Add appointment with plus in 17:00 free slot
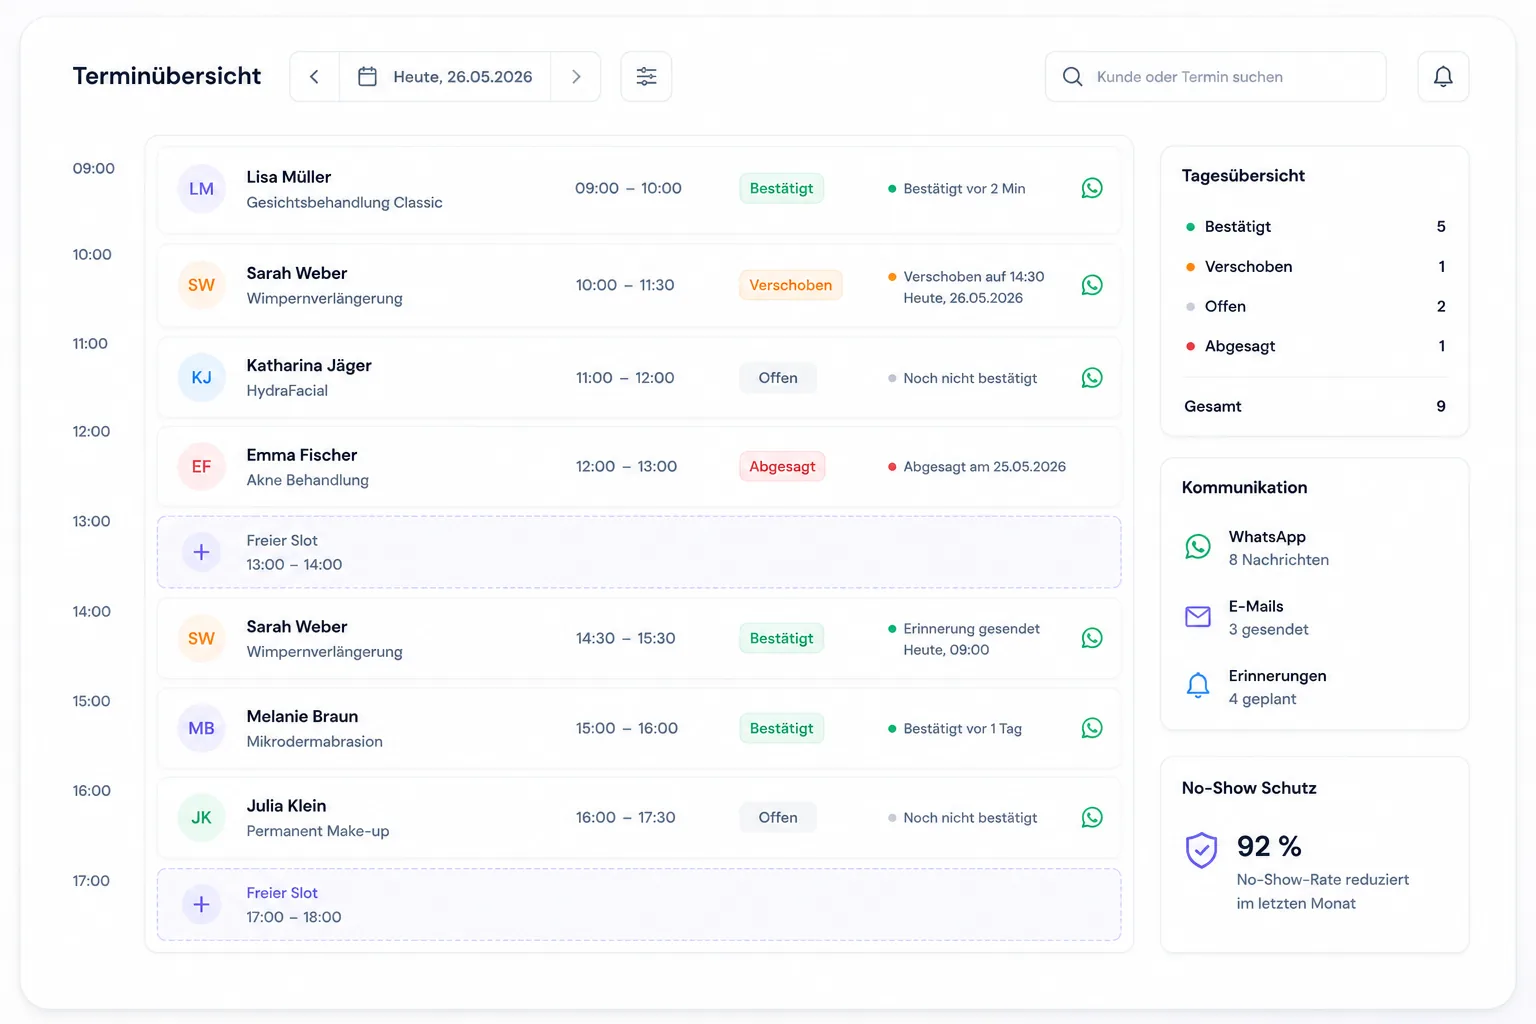 pyautogui.click(x=201, y=904)
